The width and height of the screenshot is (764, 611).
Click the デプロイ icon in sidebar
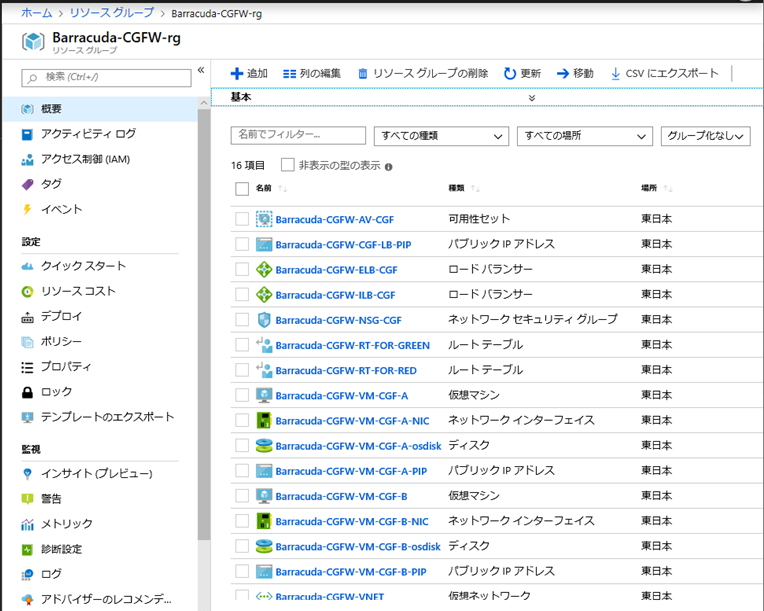pyautogui.click(x=27, y=317)
